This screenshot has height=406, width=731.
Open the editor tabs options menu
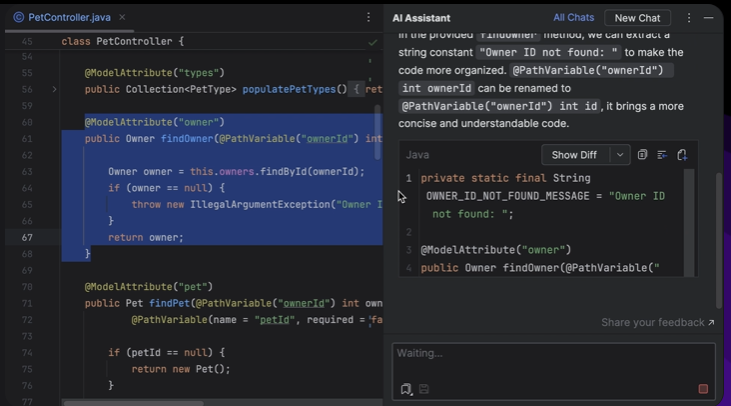pyautogui.click(x=368, y=17)
